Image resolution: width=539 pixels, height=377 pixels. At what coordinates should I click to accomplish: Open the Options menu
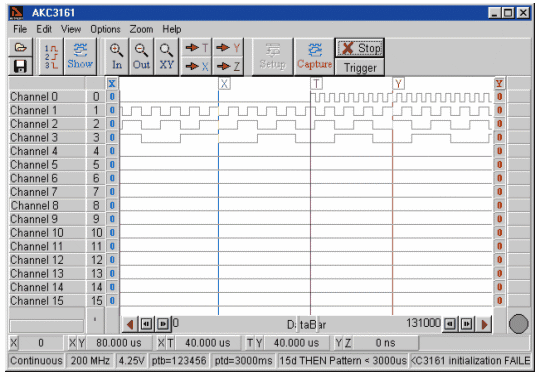105,29
